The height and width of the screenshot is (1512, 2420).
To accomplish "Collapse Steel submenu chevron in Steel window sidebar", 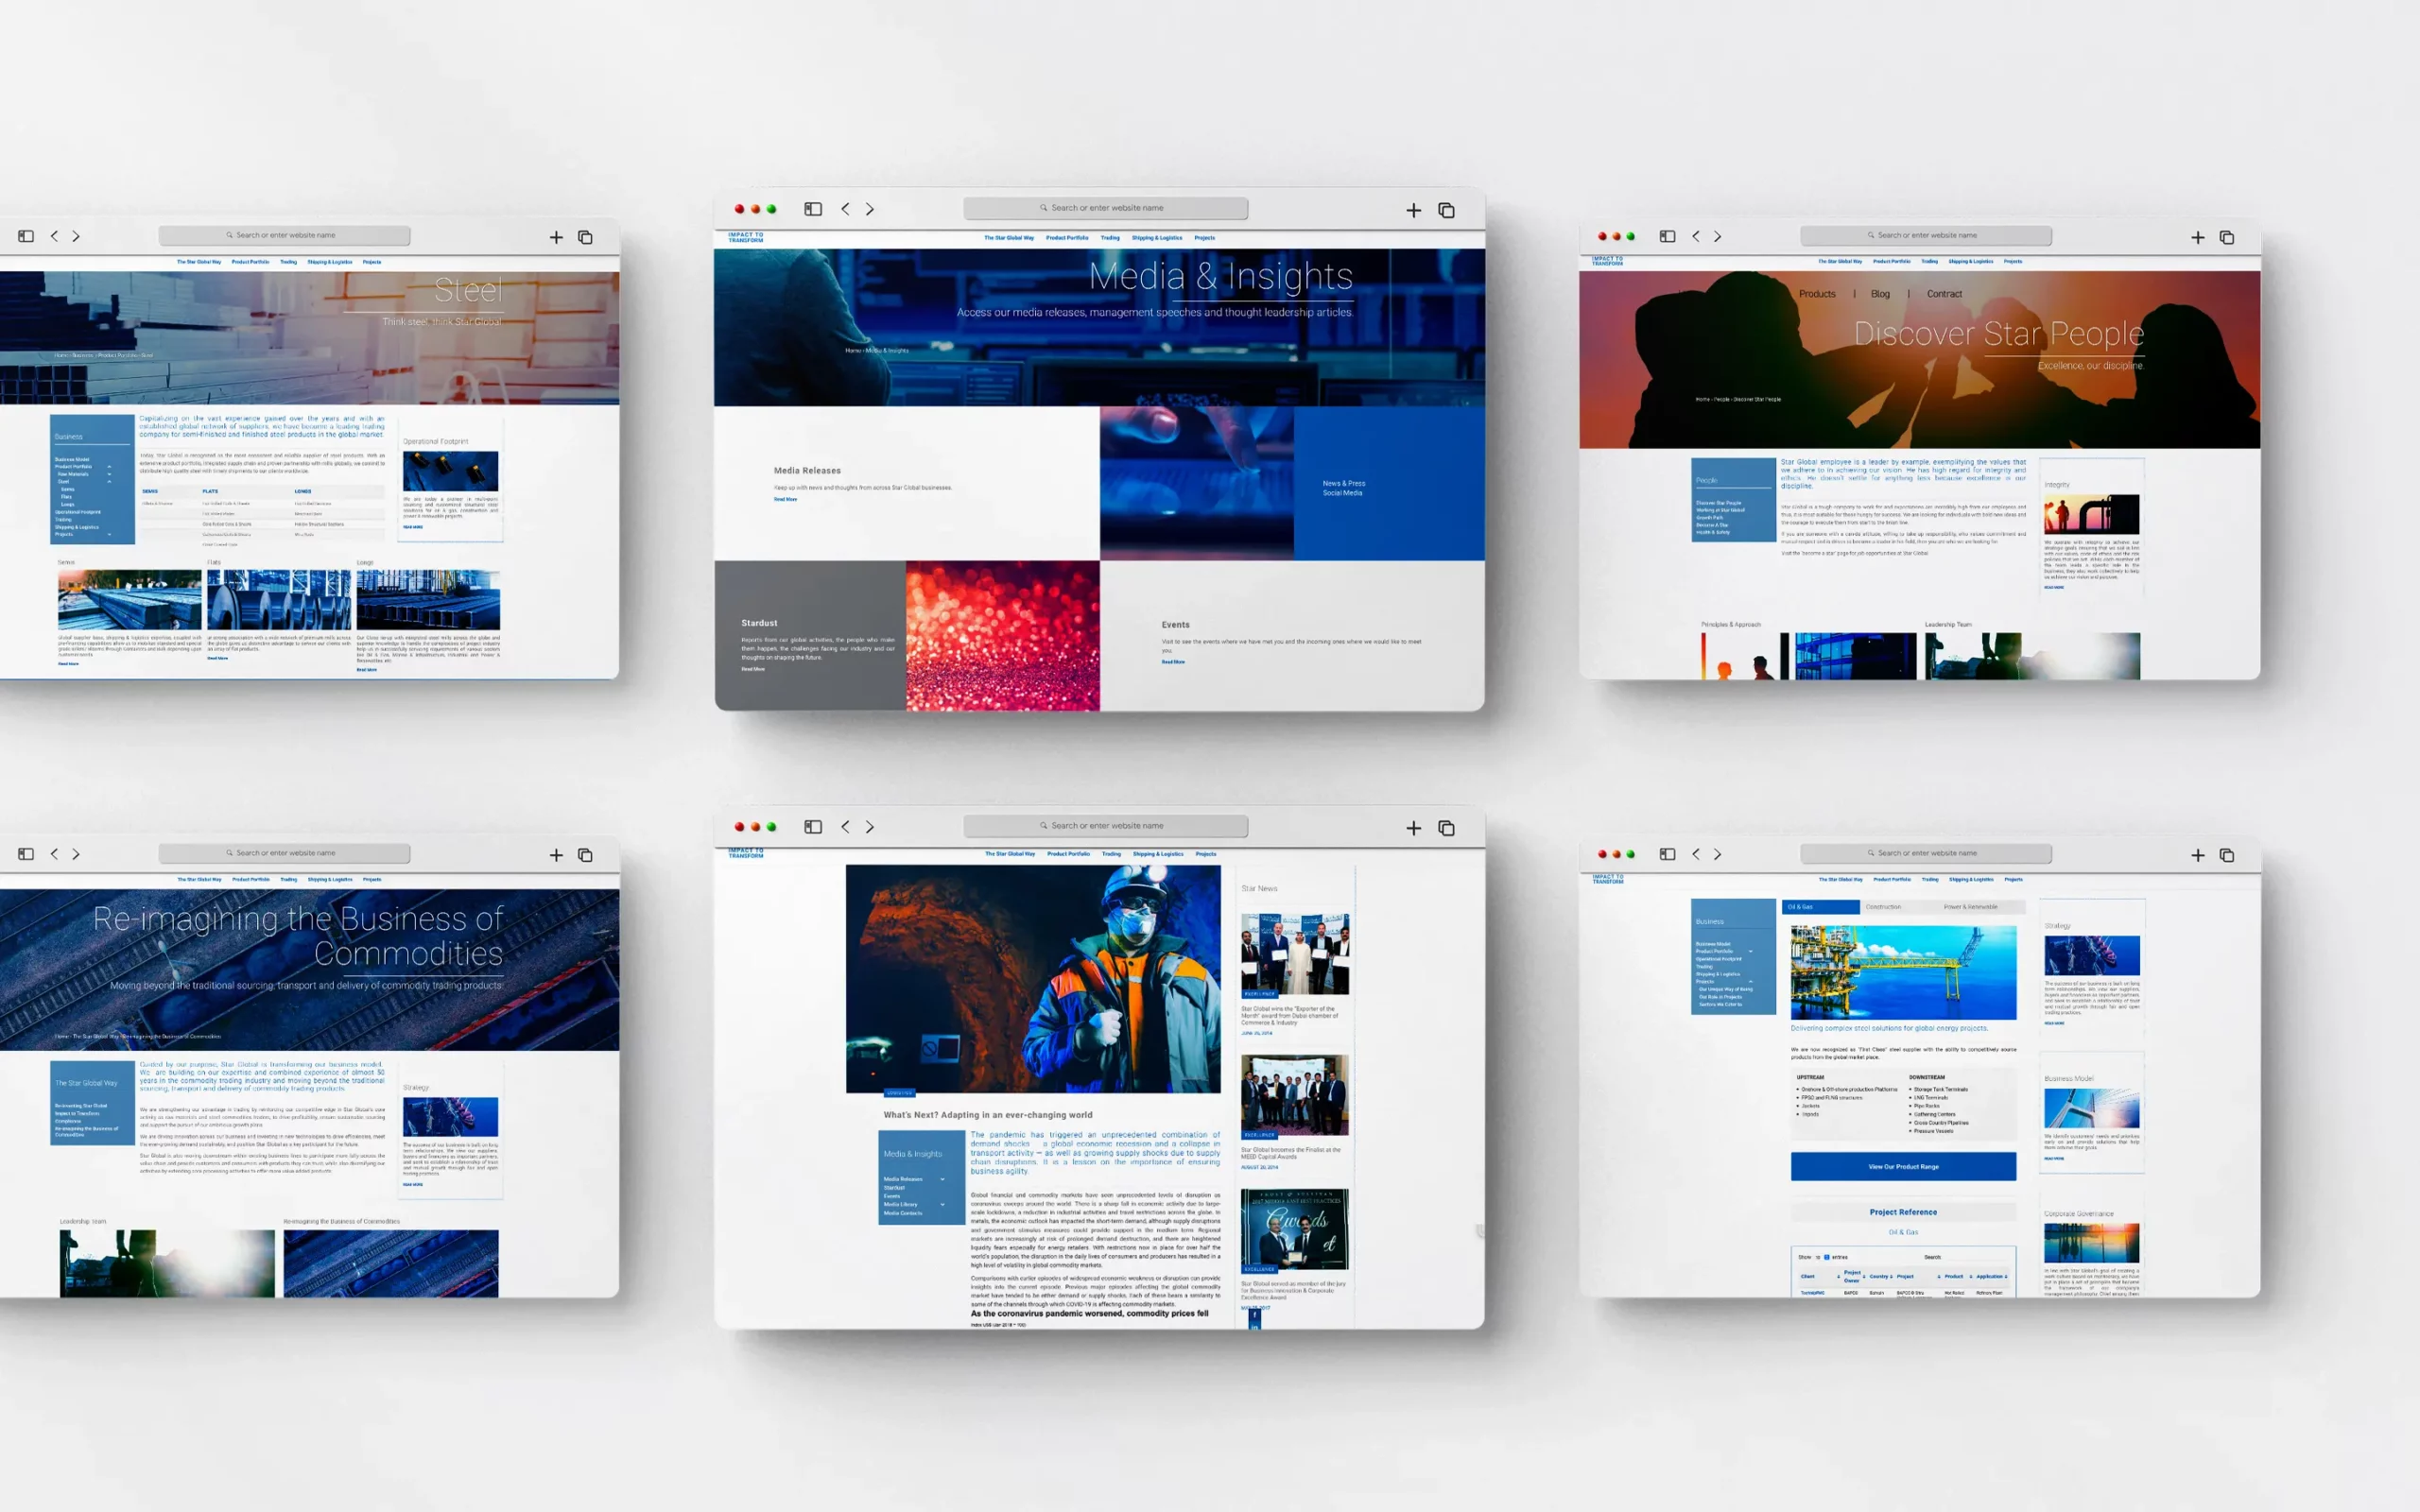I will tap(109, 481).
